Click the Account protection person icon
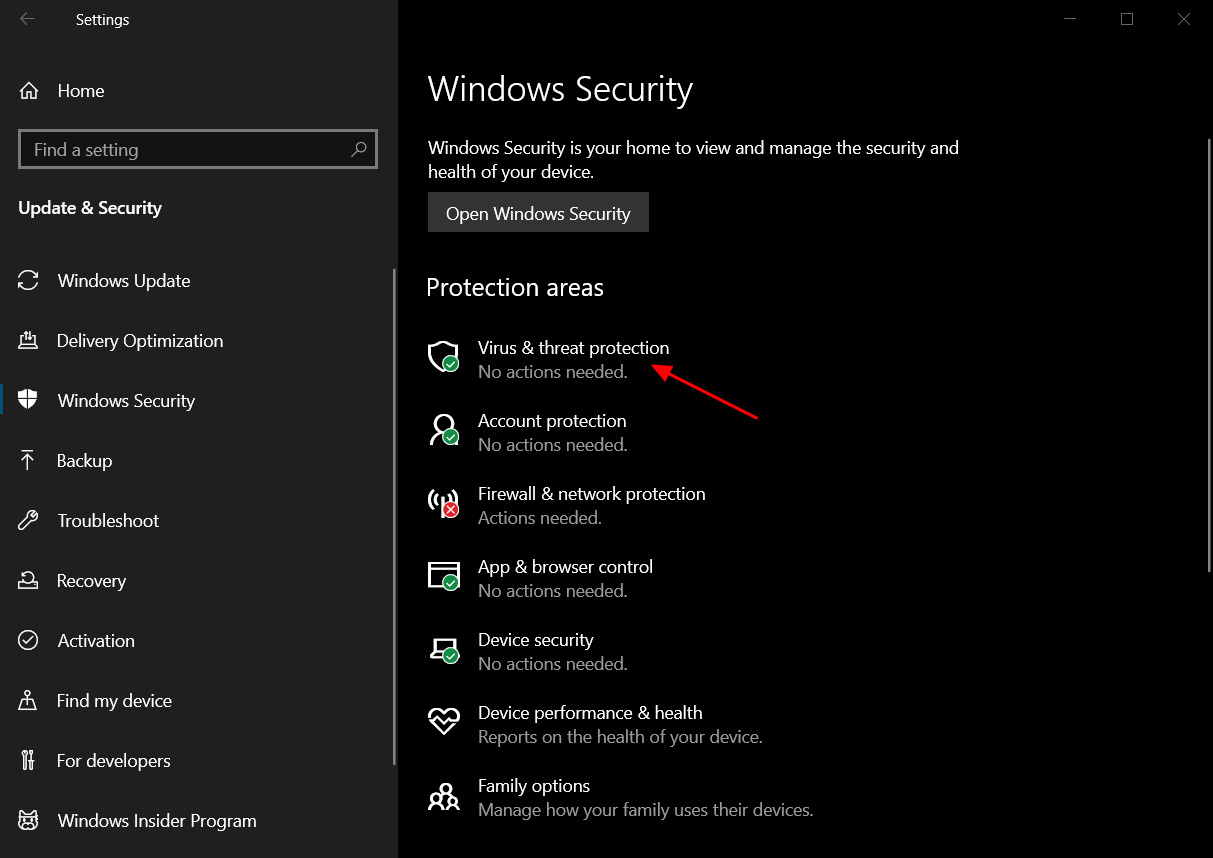 pyautogui.click(x=443, y=430)
